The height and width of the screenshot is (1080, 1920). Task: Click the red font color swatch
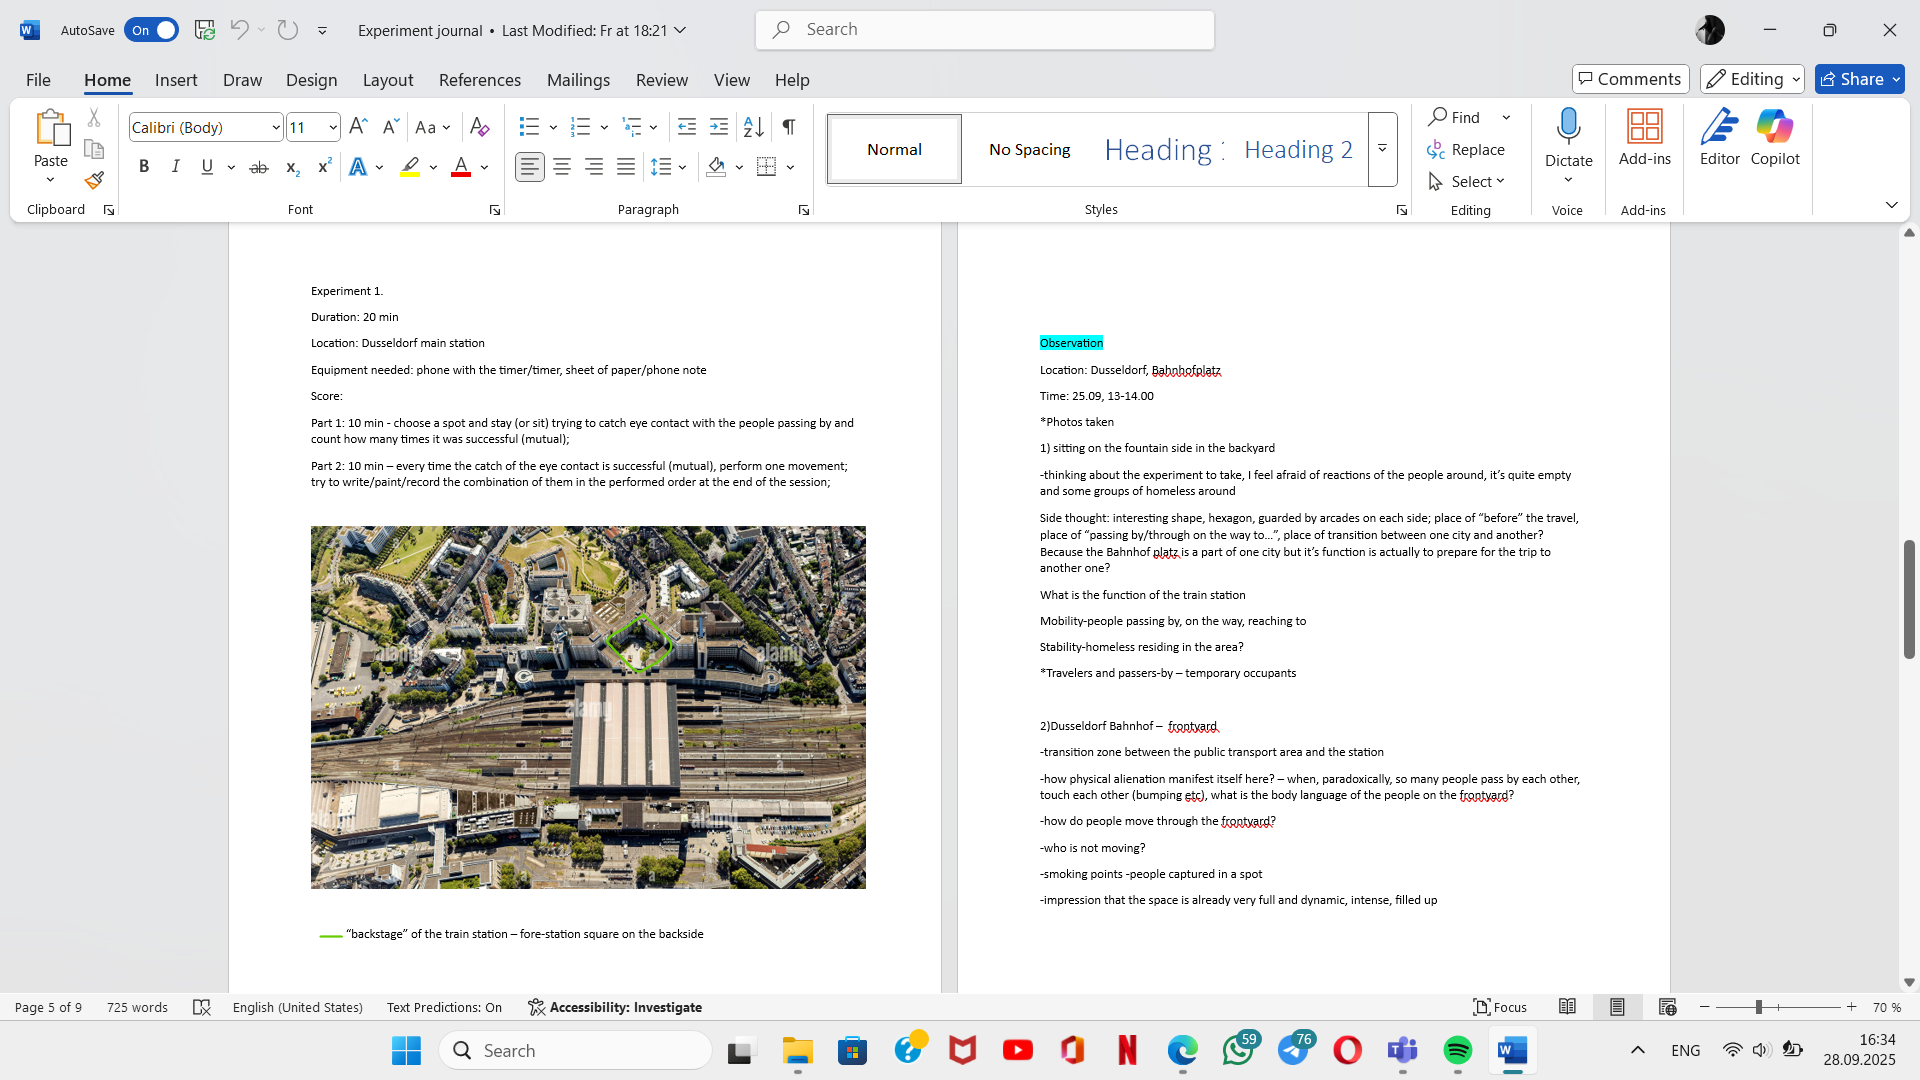point(460,167)
